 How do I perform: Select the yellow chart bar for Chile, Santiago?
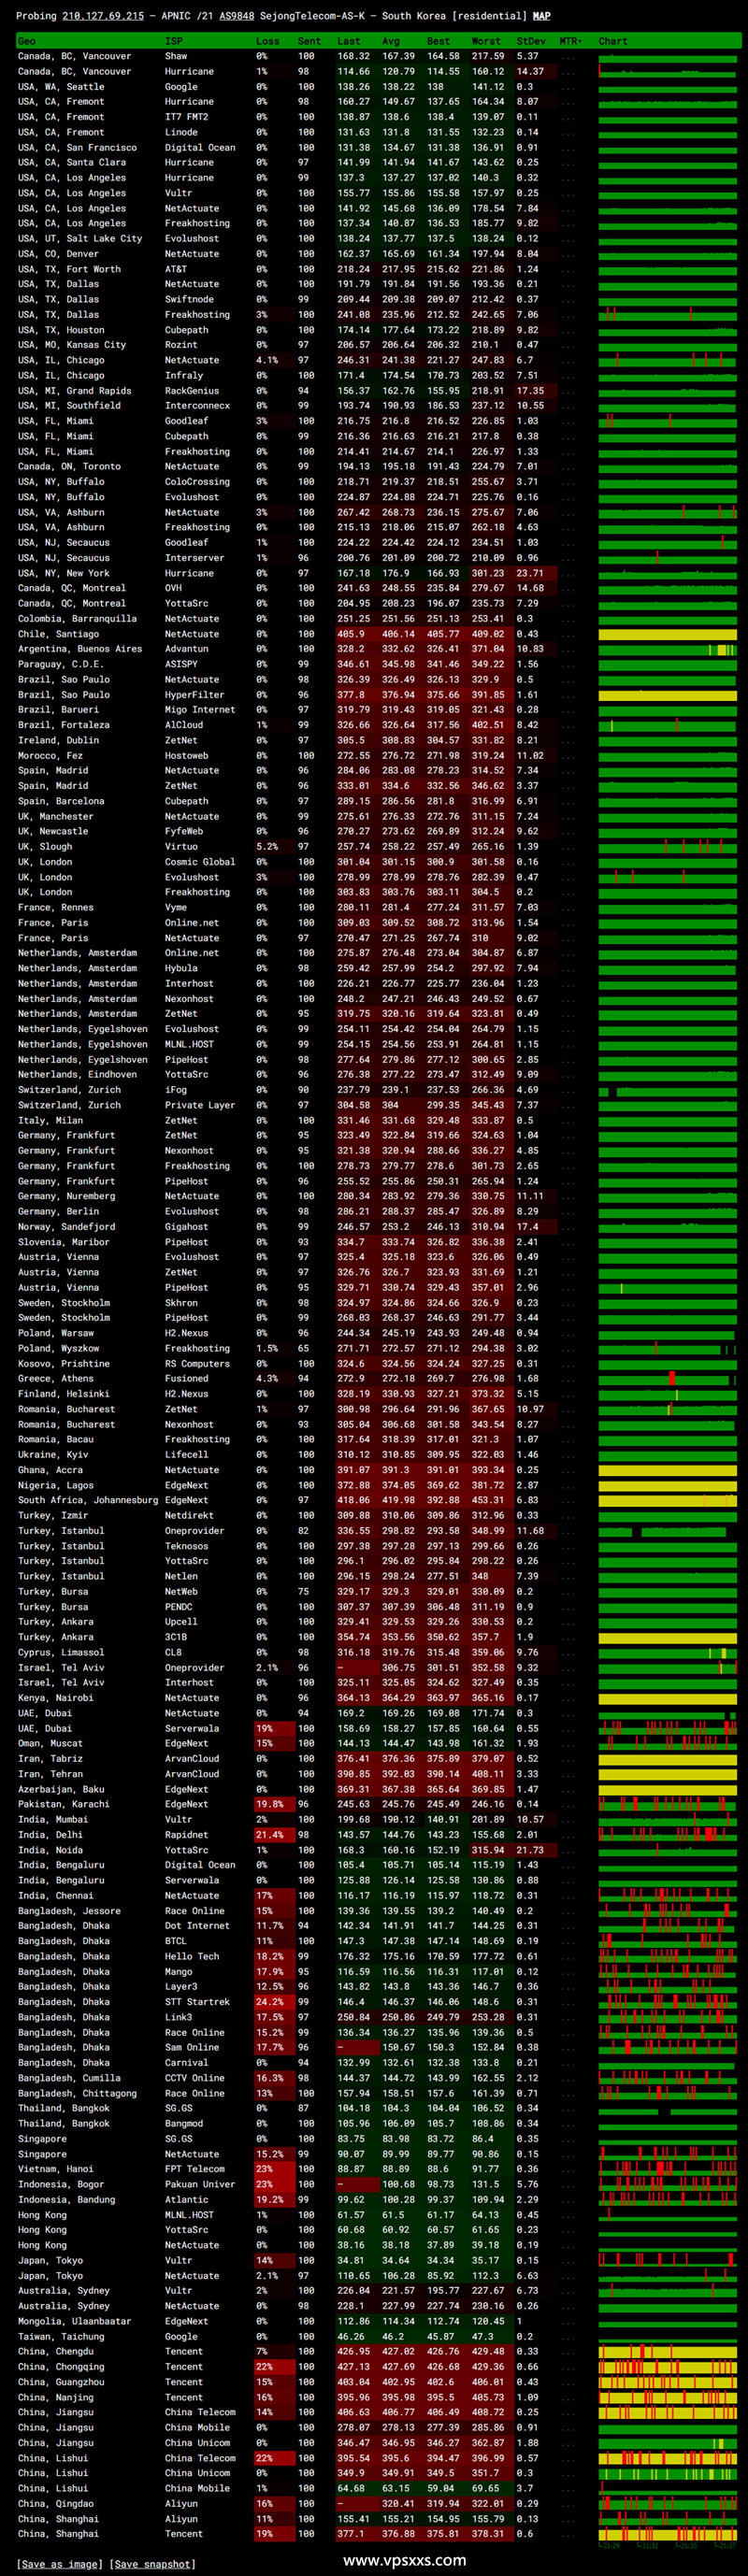click(668, 634)
